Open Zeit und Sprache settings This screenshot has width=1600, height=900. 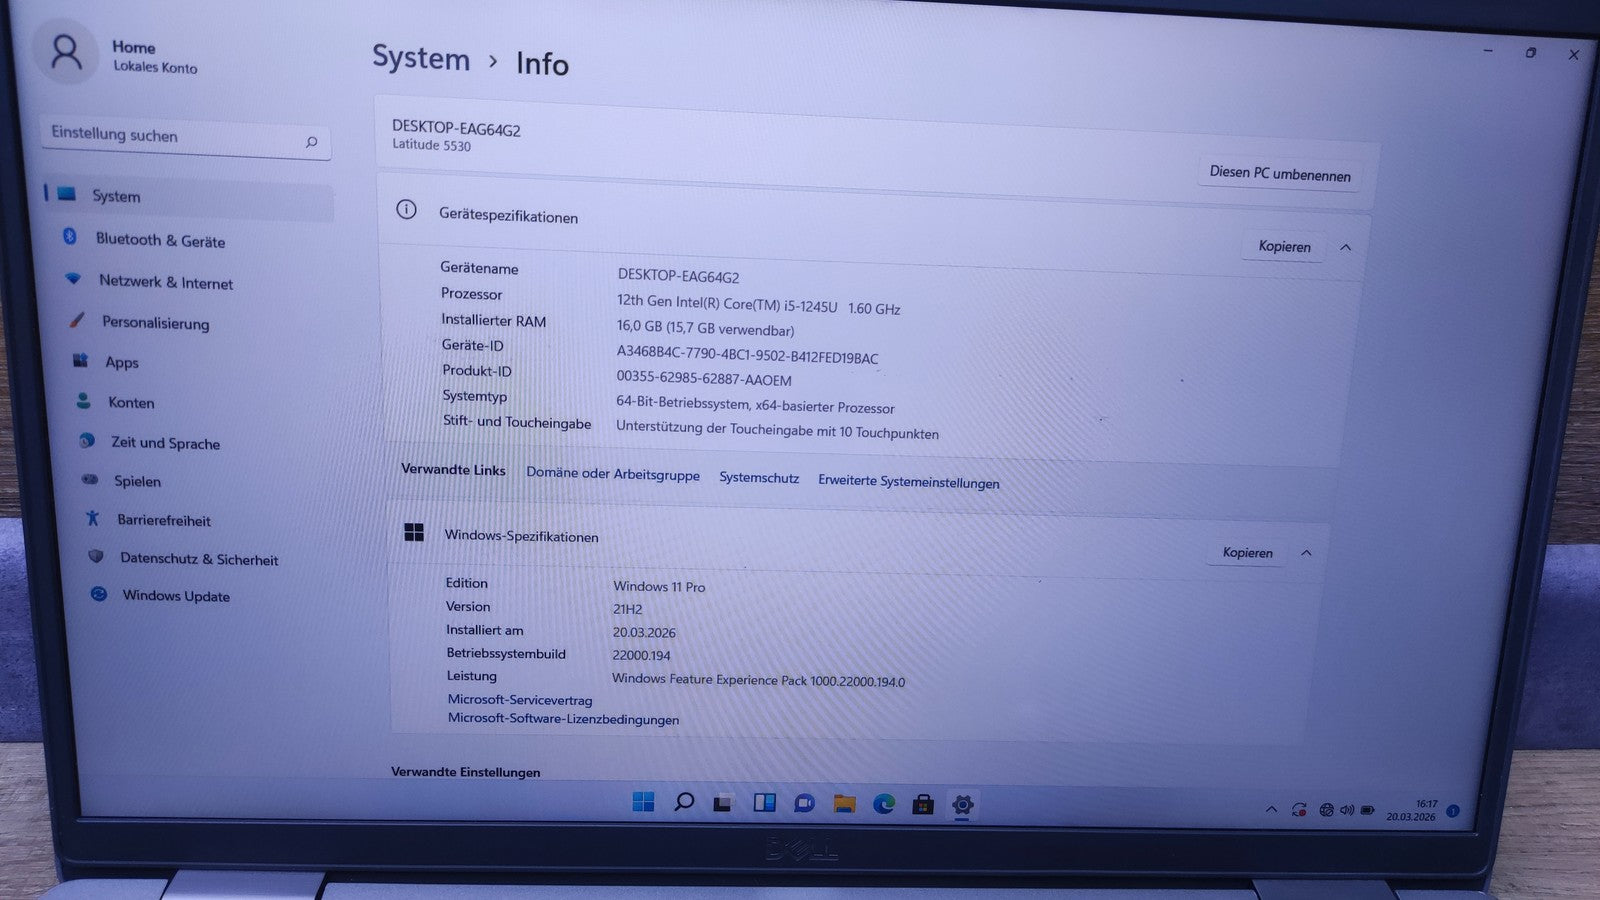[x=165, y=442]
